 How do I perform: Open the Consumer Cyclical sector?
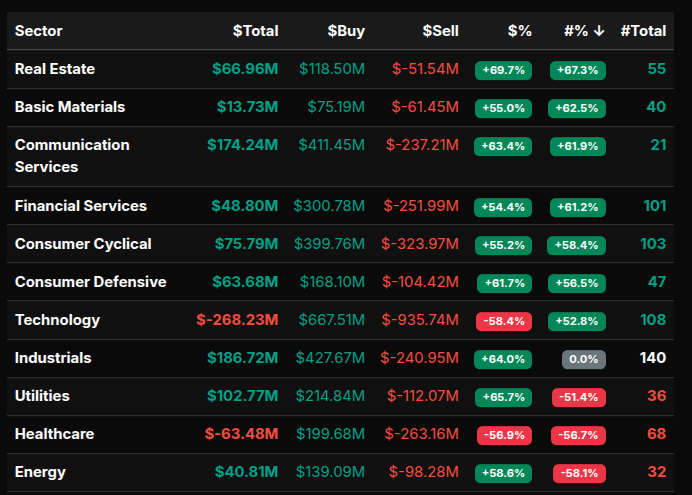pyautogui.click(x=83, y=244)
